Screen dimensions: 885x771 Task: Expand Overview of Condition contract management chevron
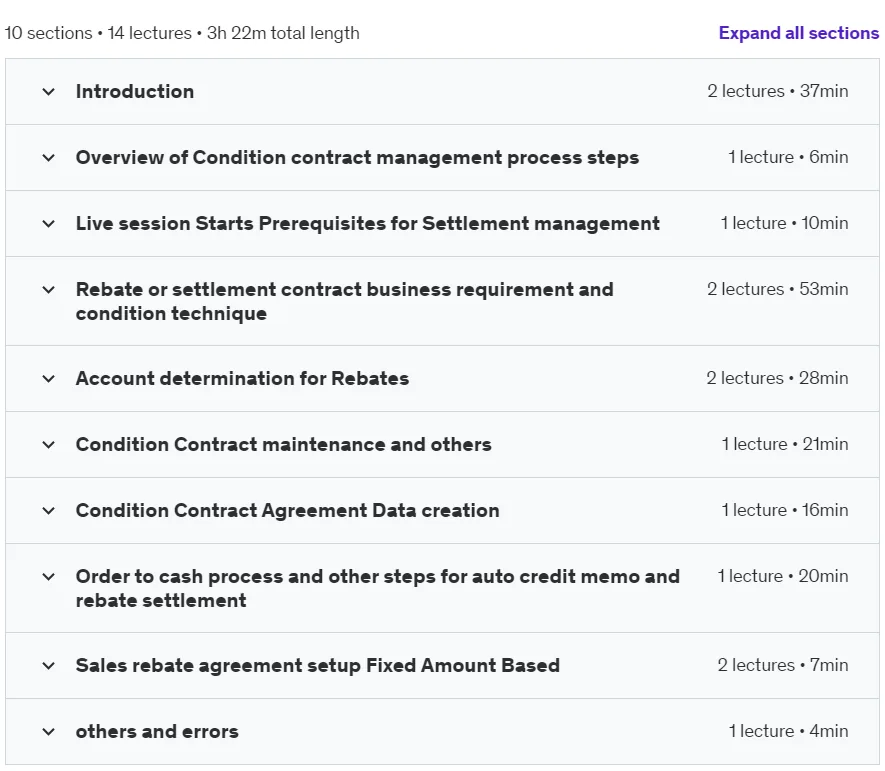[x=49, y=157]
